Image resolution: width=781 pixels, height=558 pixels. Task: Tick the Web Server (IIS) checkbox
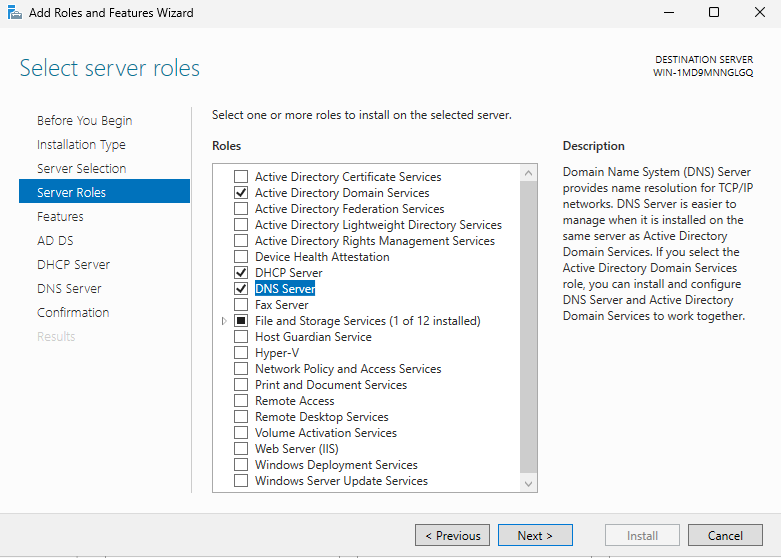[240, 449]
